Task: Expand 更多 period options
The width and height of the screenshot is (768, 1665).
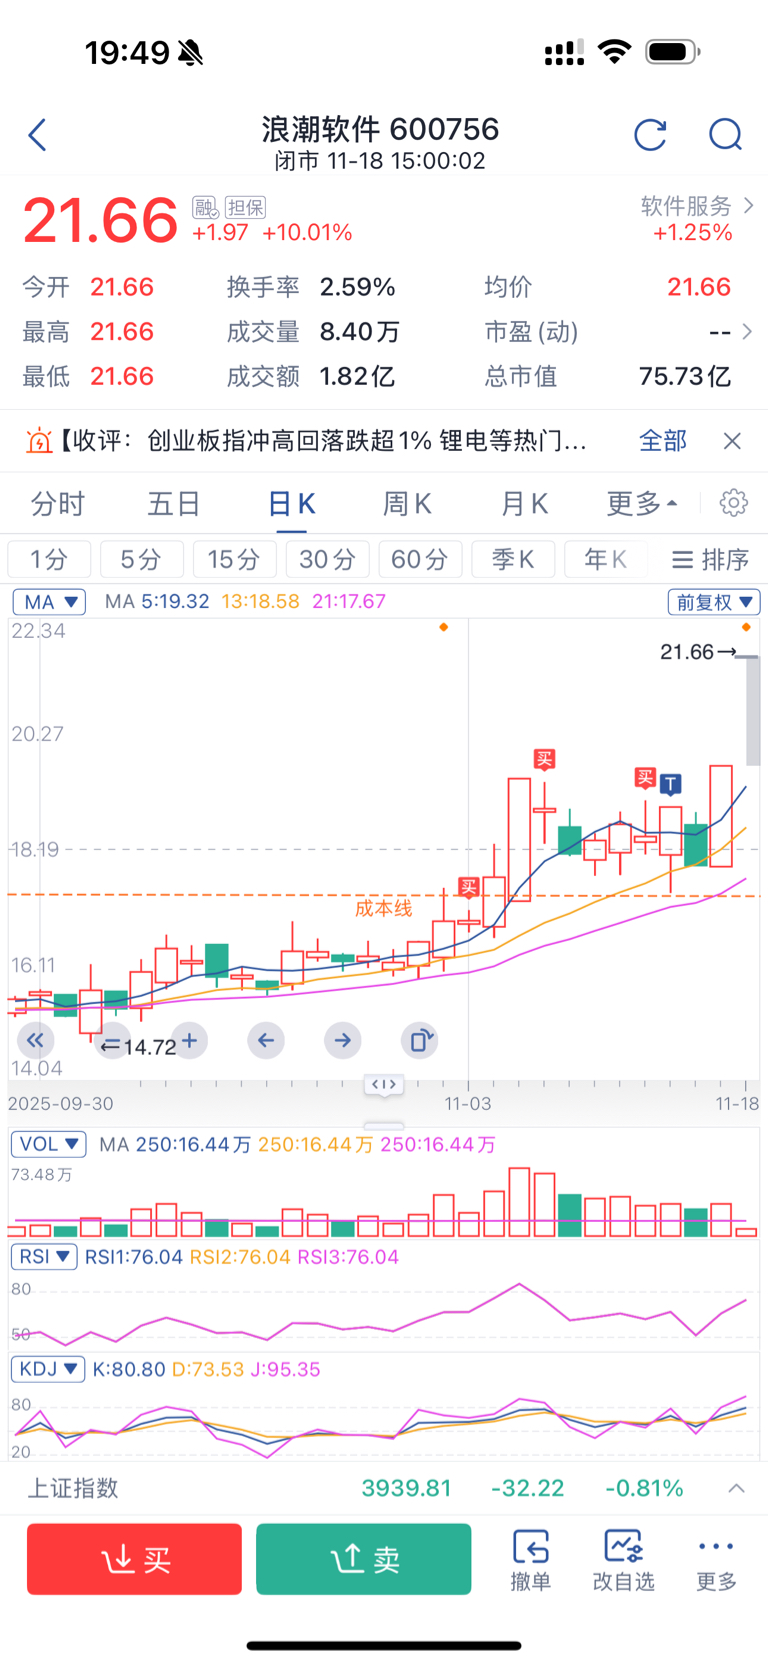Action: [641, 503]
